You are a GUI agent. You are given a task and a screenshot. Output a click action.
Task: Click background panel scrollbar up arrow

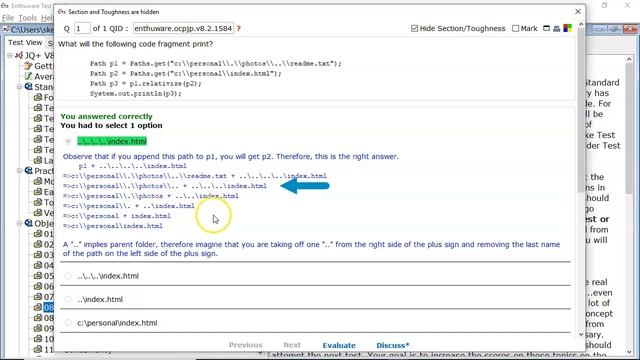coord(629,60)
